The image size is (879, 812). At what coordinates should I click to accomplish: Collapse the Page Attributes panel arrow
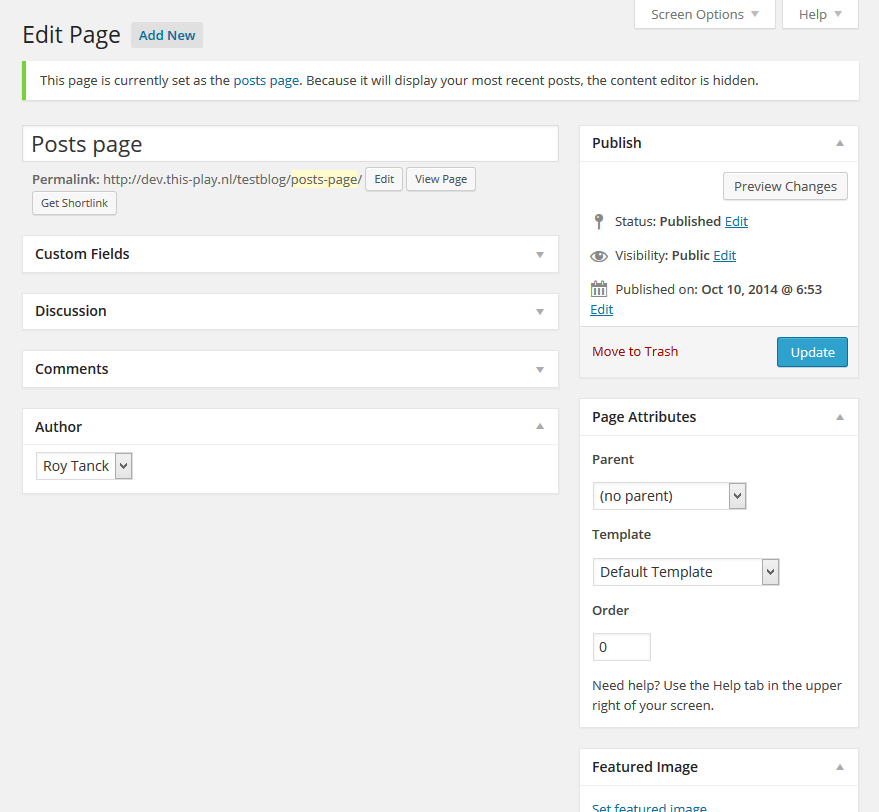click(840, 417)
